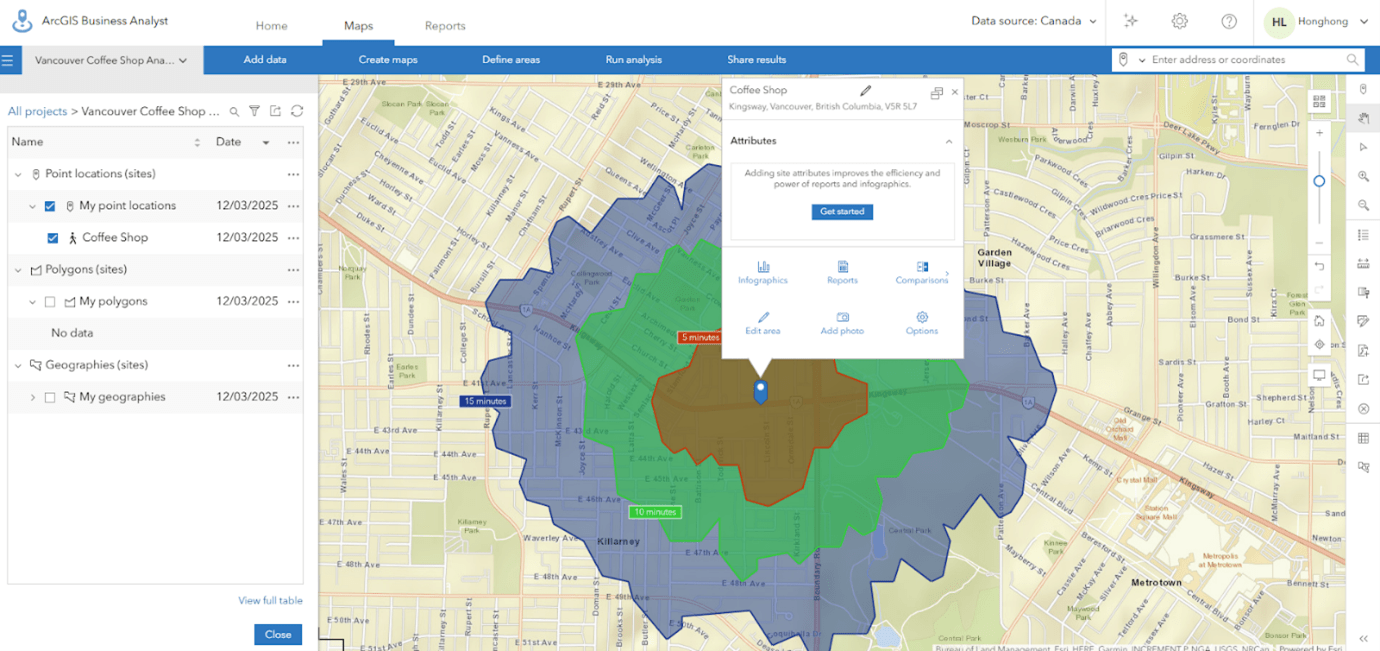The image size is (1380, 651).
Task: Uncheck My point locations checkbox
Action: click(50, 206)
